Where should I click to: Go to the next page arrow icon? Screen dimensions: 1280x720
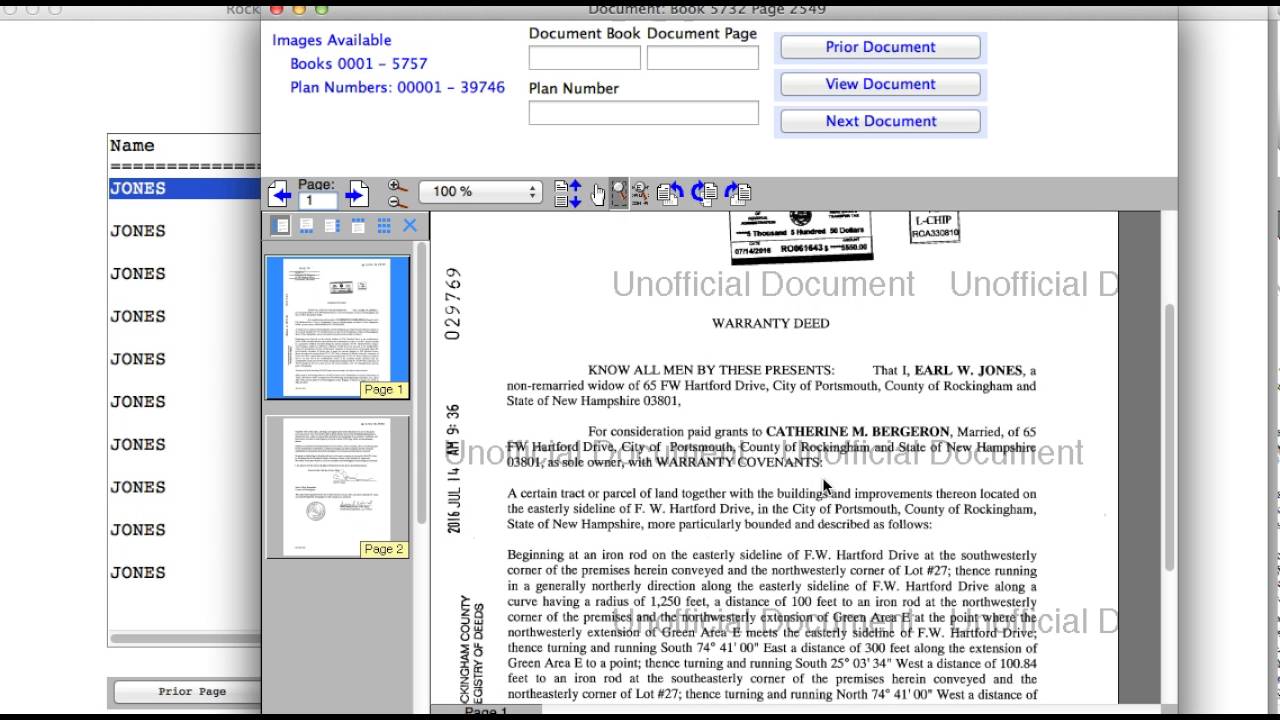[357, 194]
